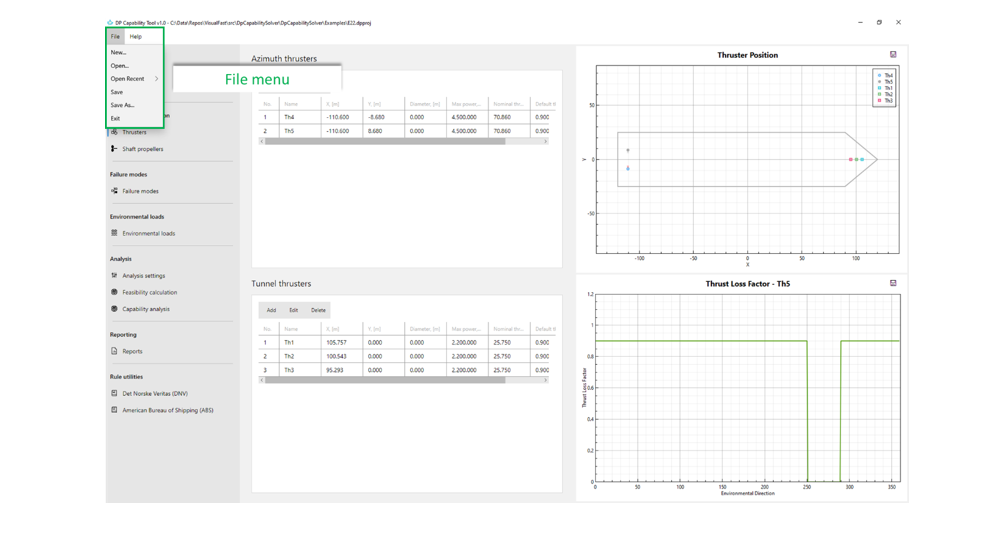
Task: Select the Th3 row name cell
Action: pos(300,370)
